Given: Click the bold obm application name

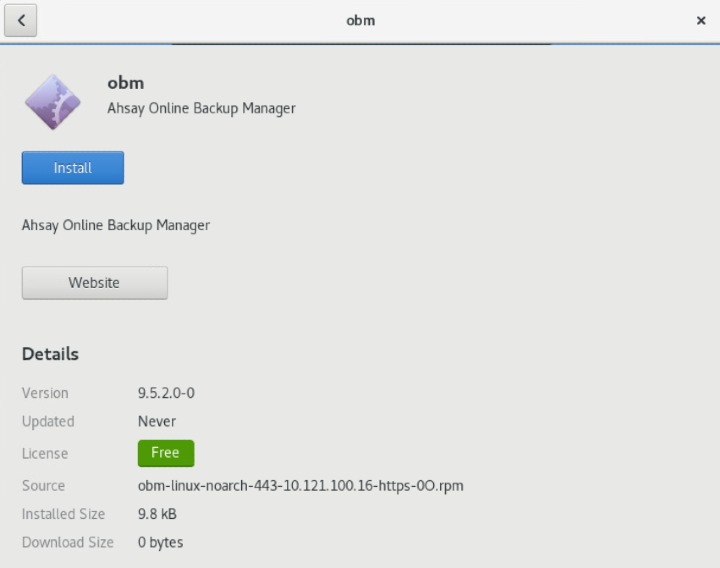Looking at the screenshot, I should 126,83.
